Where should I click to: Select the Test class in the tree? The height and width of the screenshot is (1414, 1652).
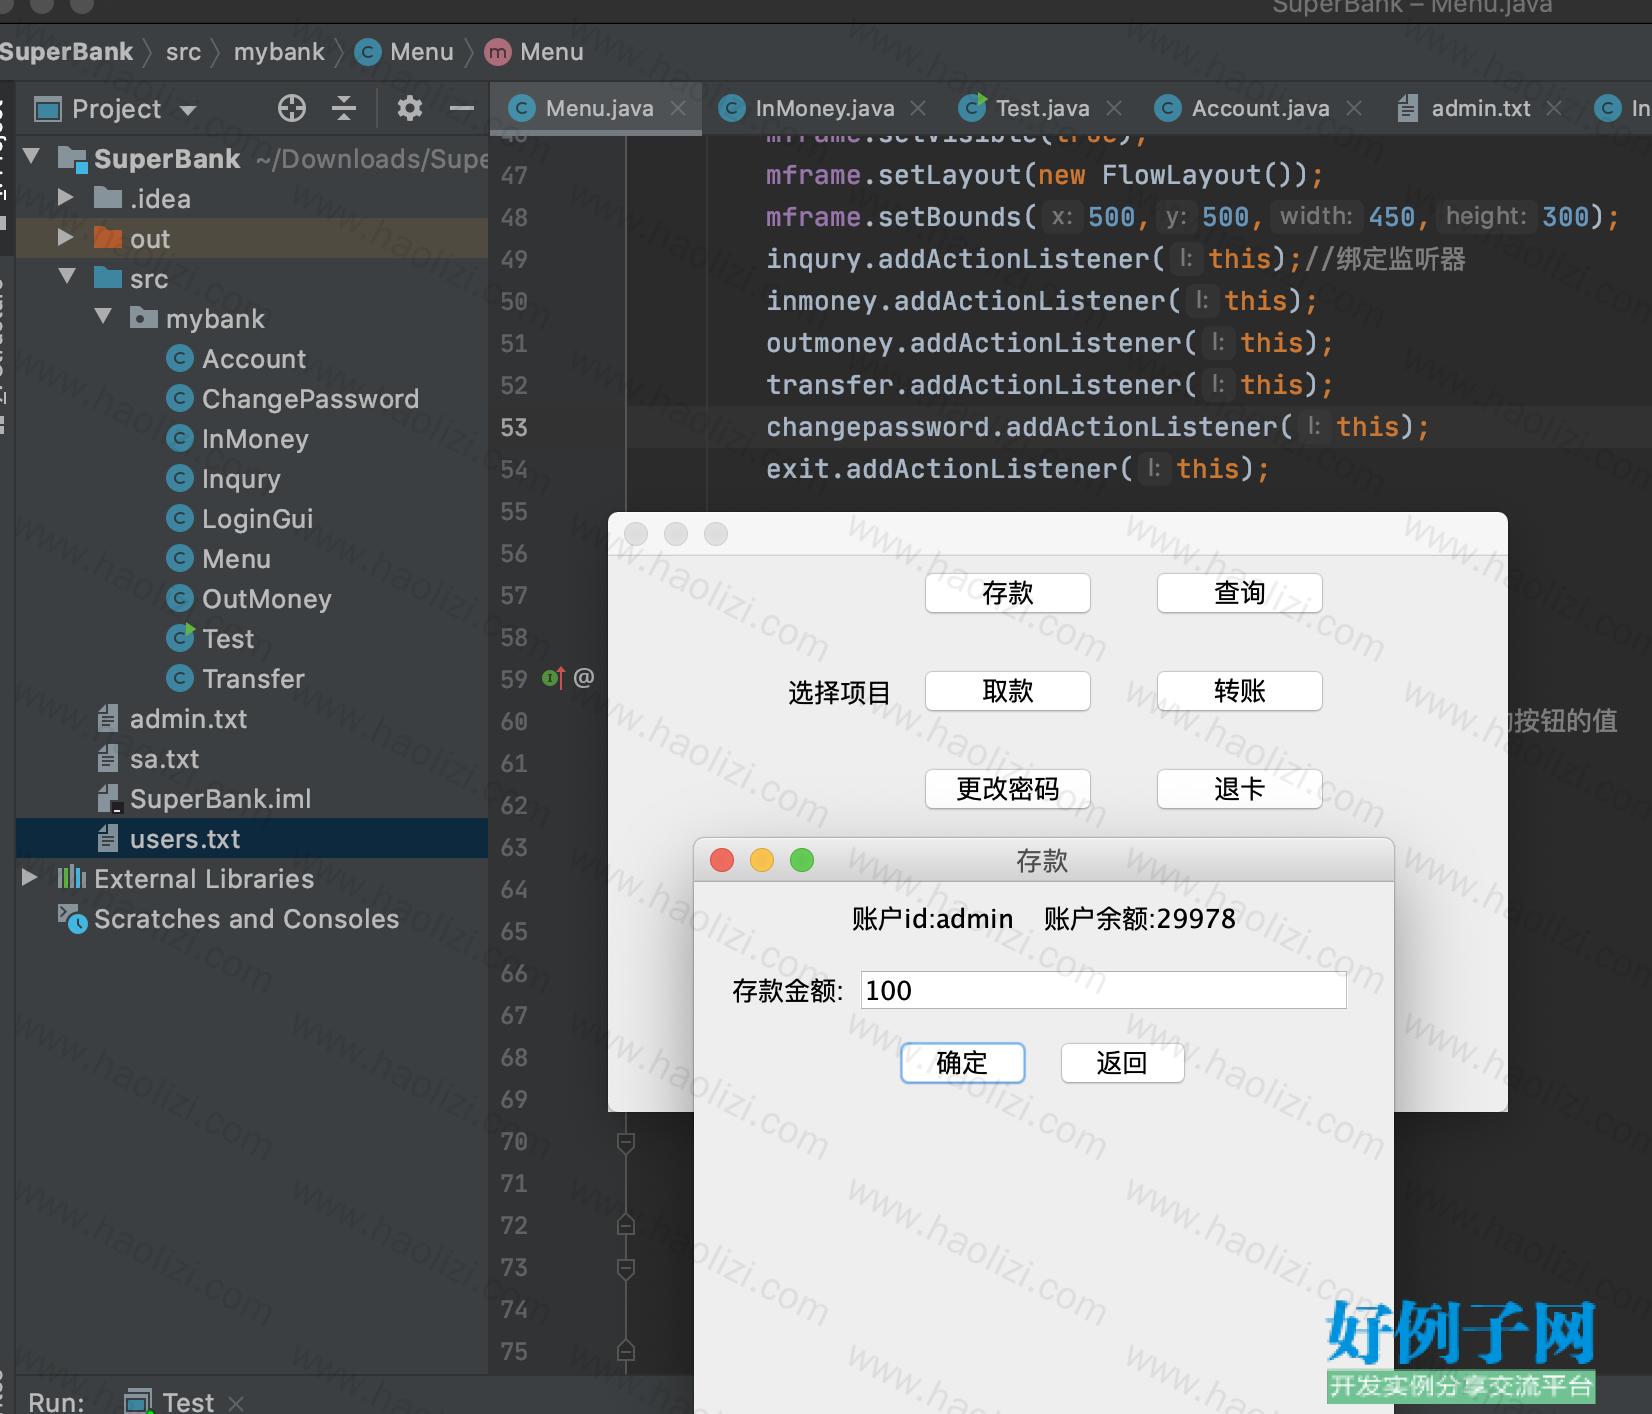[210, 639]
